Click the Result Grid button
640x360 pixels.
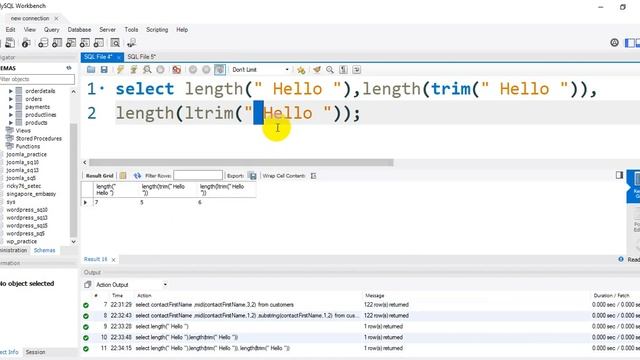coord(99,176)
